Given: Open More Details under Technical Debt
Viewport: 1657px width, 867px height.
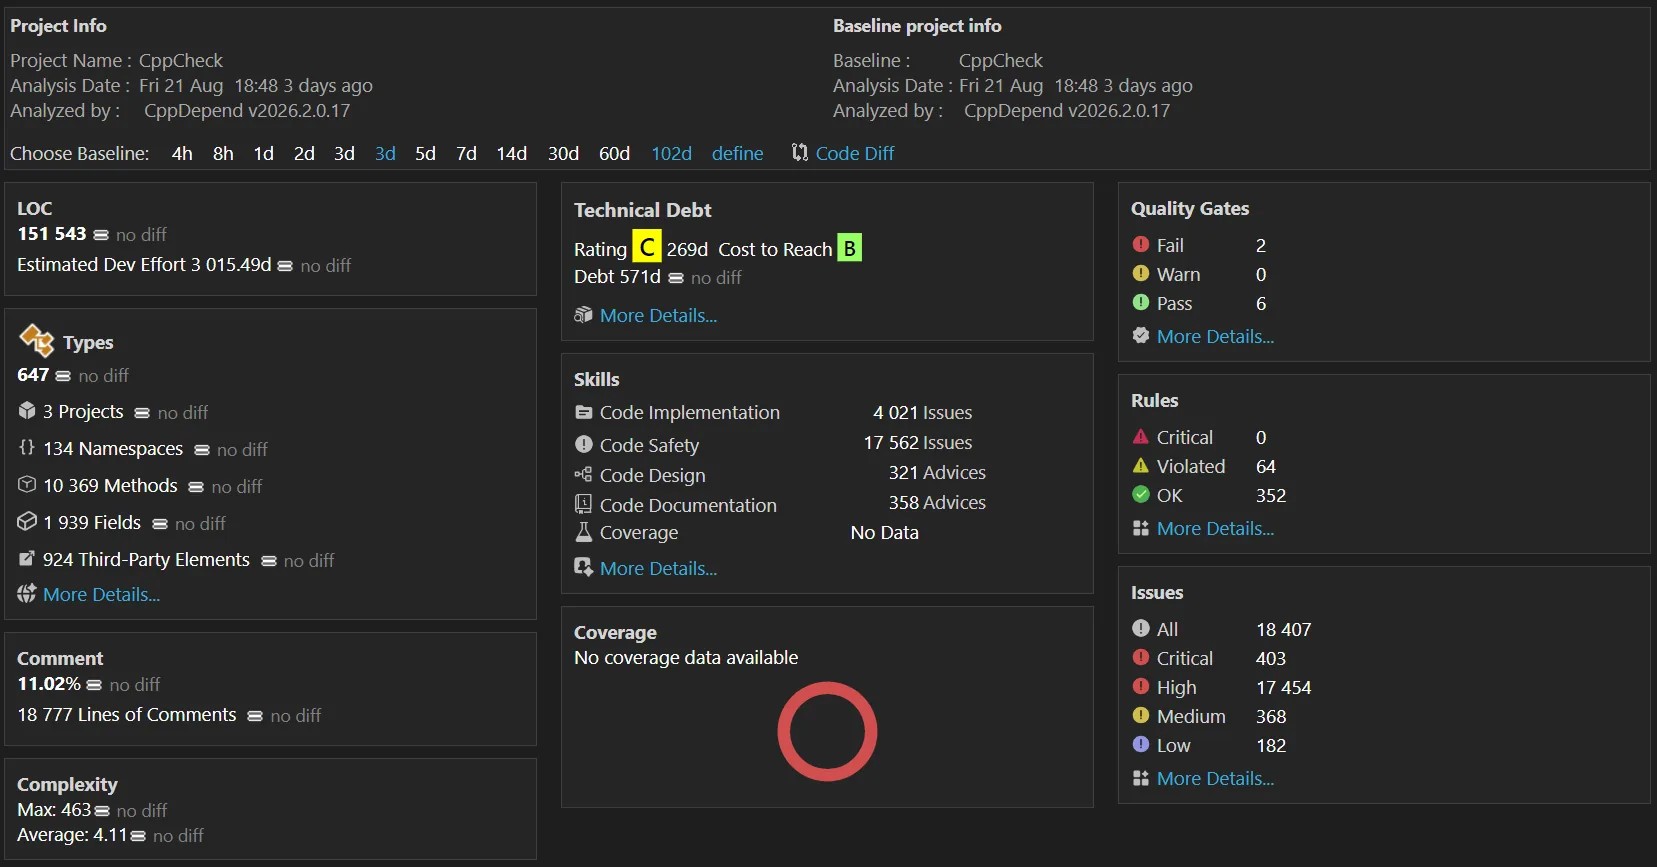Looking at the screenshot, I should point(658,315).
